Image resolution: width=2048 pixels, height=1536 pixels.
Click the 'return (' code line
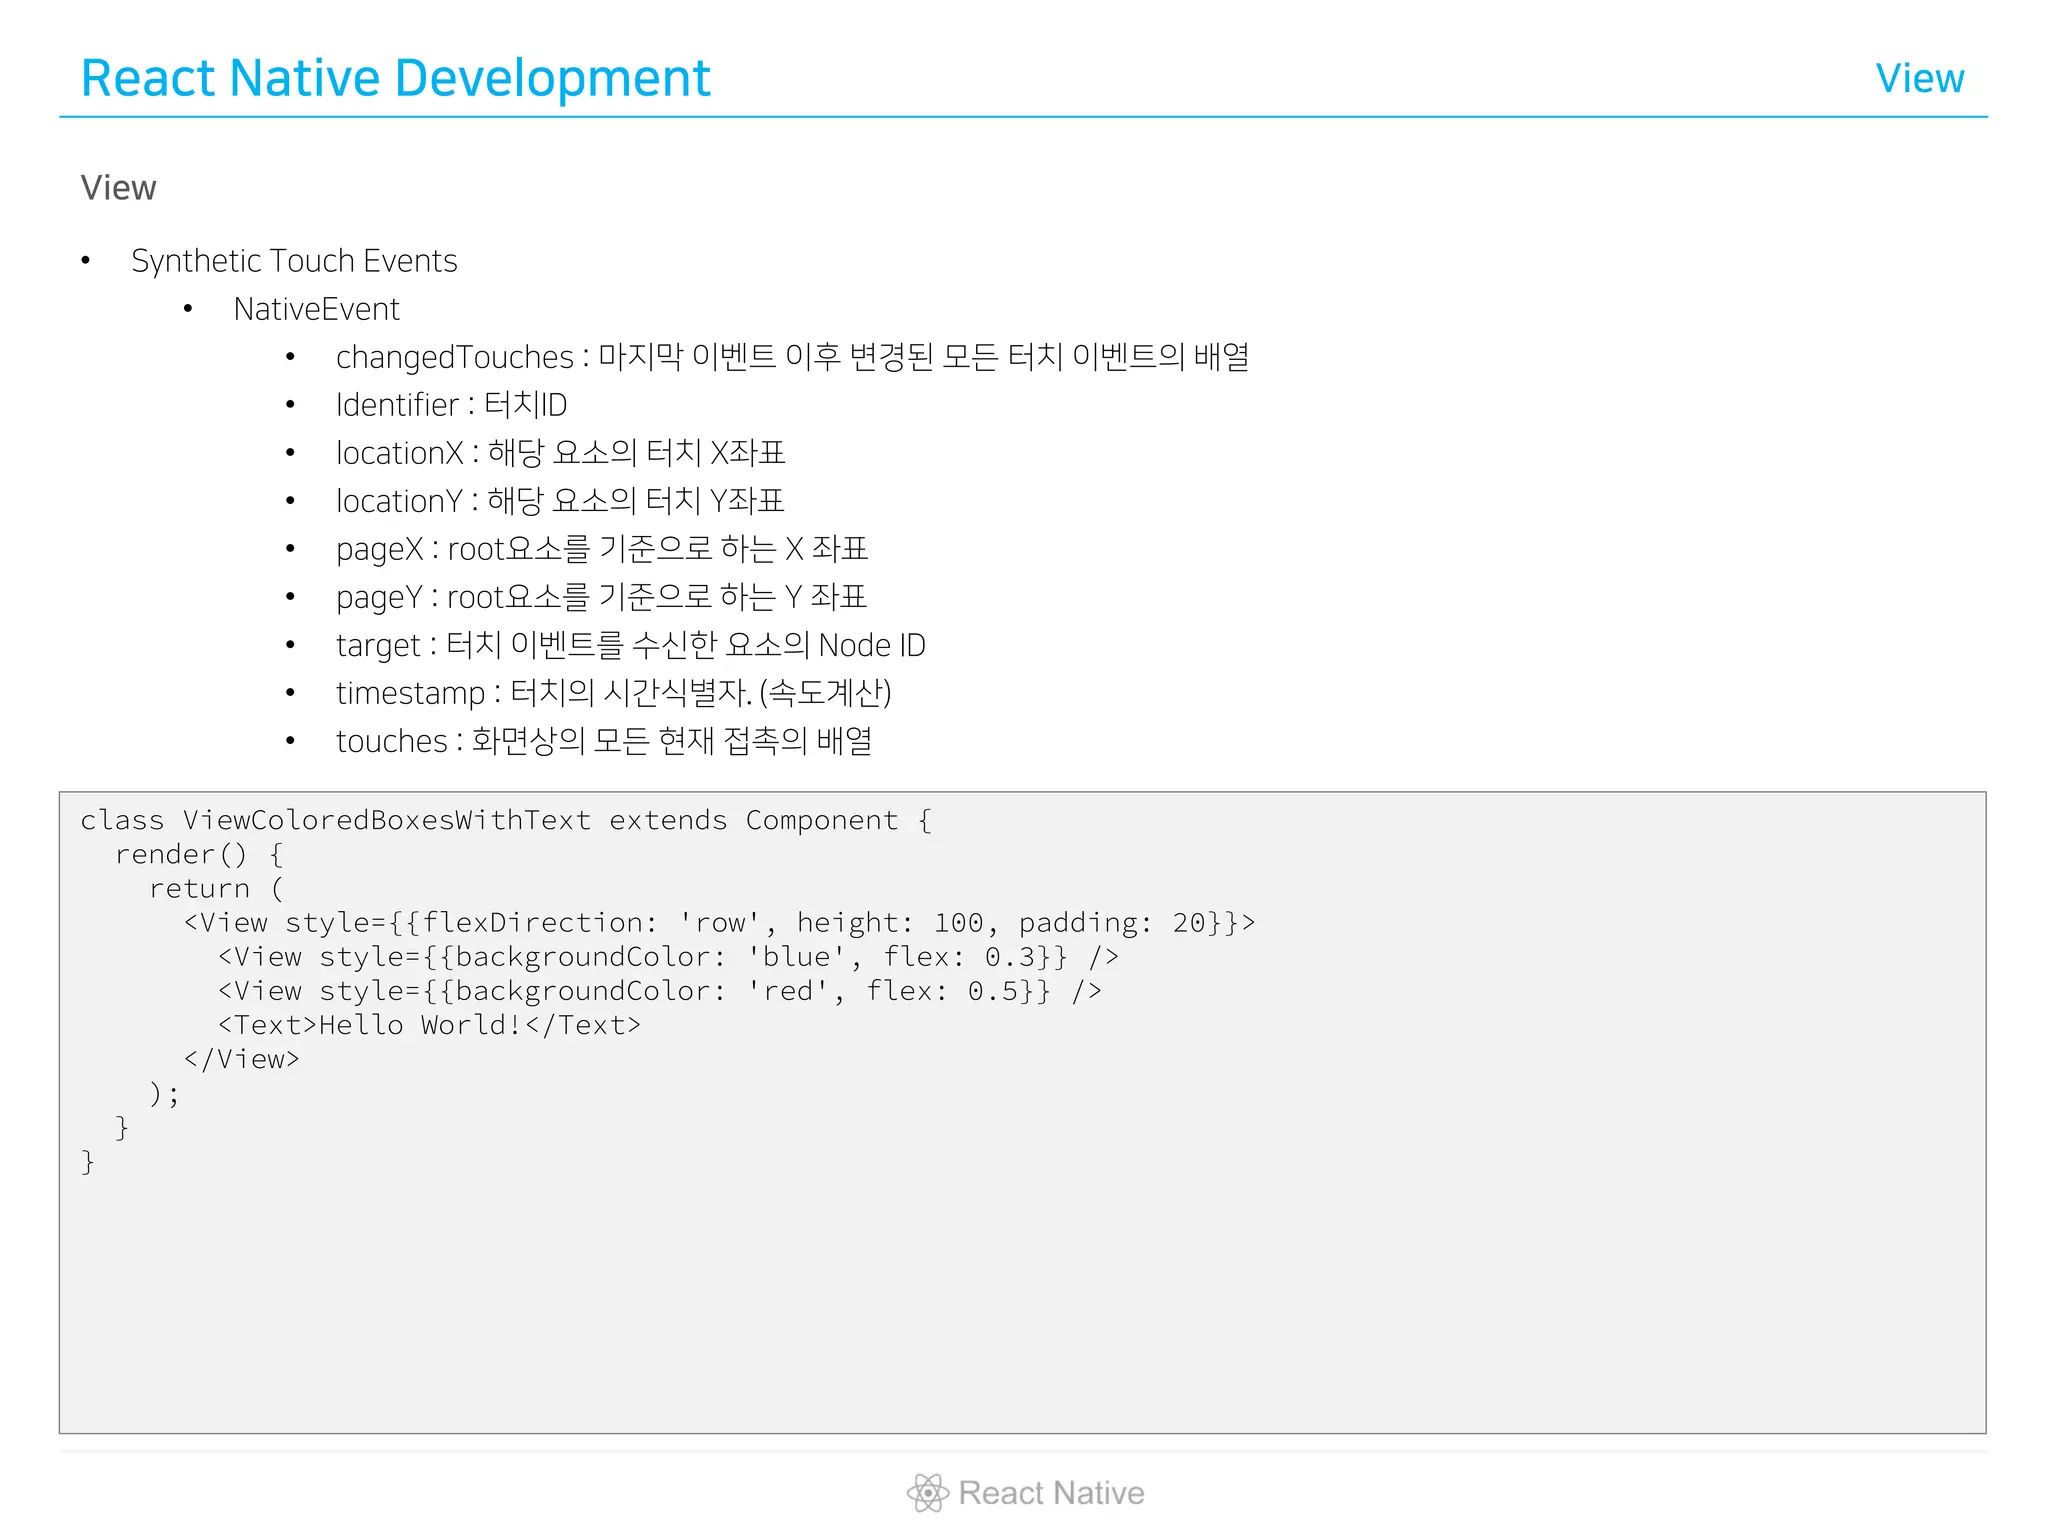[216, 889]
